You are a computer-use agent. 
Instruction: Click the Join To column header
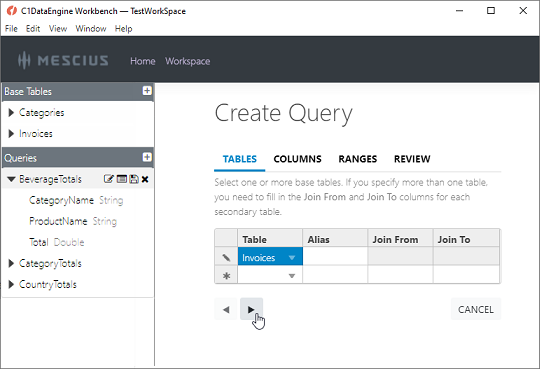pos(466,239)
